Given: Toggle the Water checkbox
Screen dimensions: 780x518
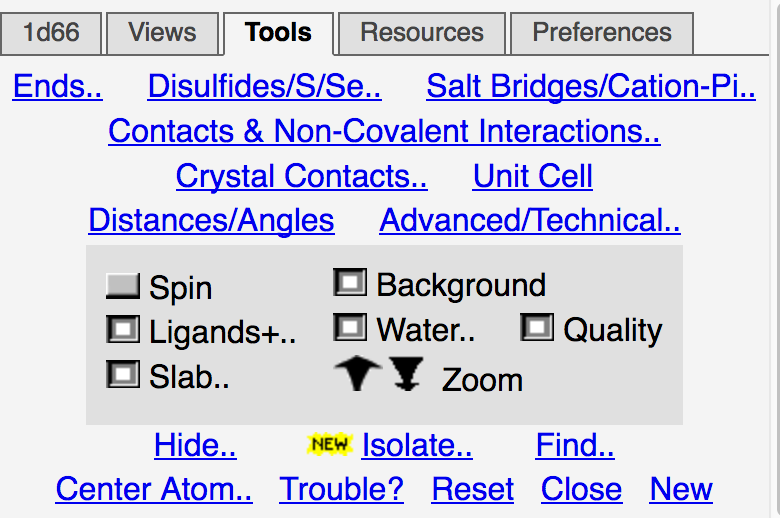Looking at the screenshot, I should 350,327.
